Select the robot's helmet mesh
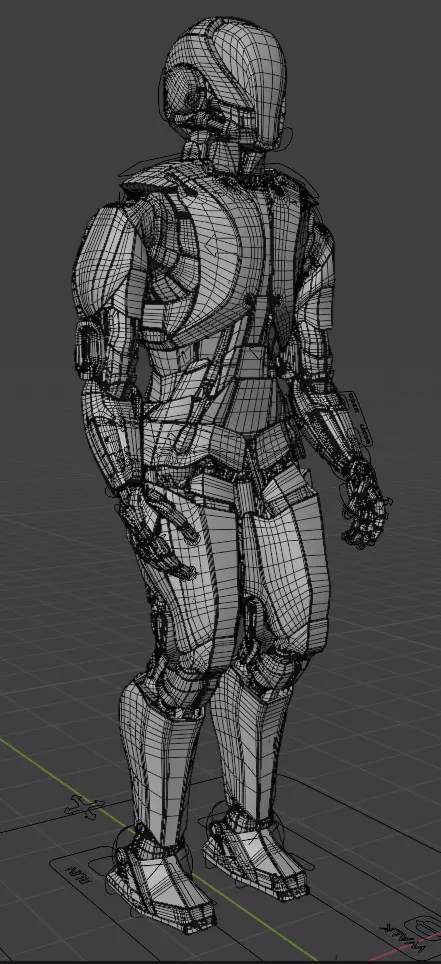 point(224,81)
